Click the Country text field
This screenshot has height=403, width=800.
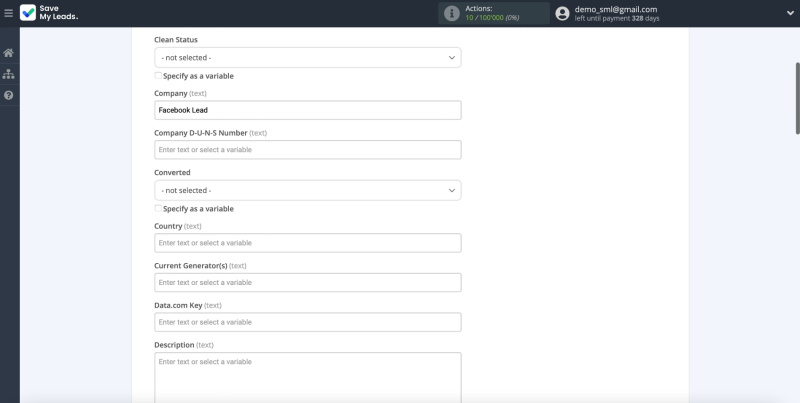click(307, 243)
